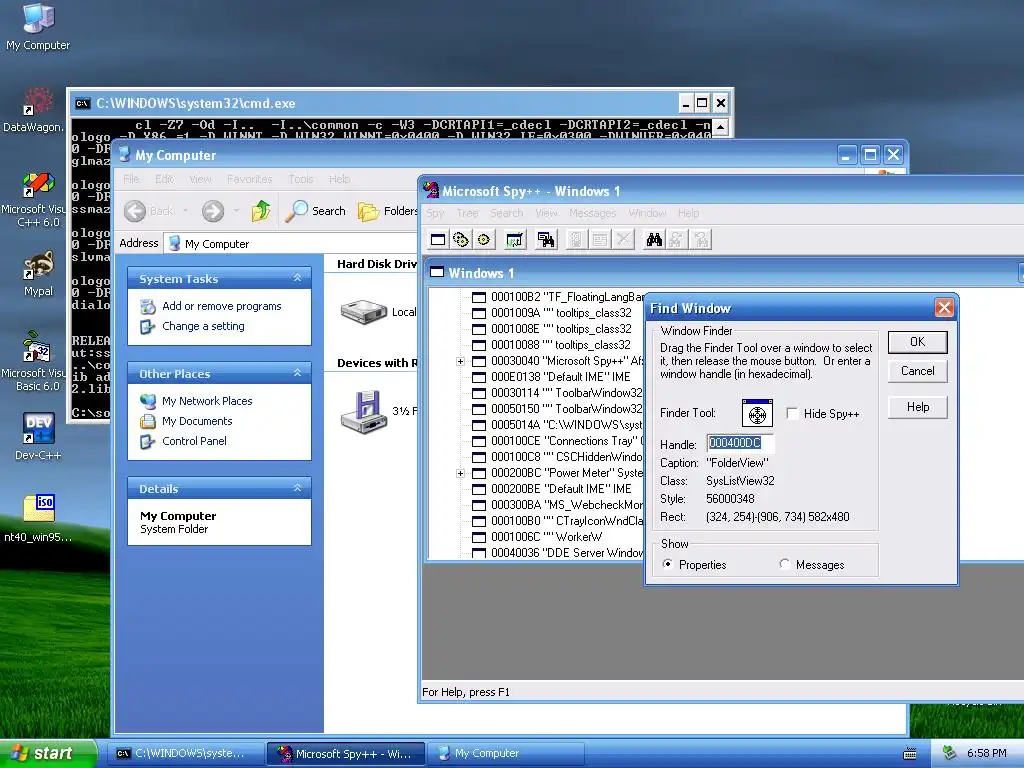Select the Messages radio button
Viewport: 1024px width, 768px height.
point(784,564)
